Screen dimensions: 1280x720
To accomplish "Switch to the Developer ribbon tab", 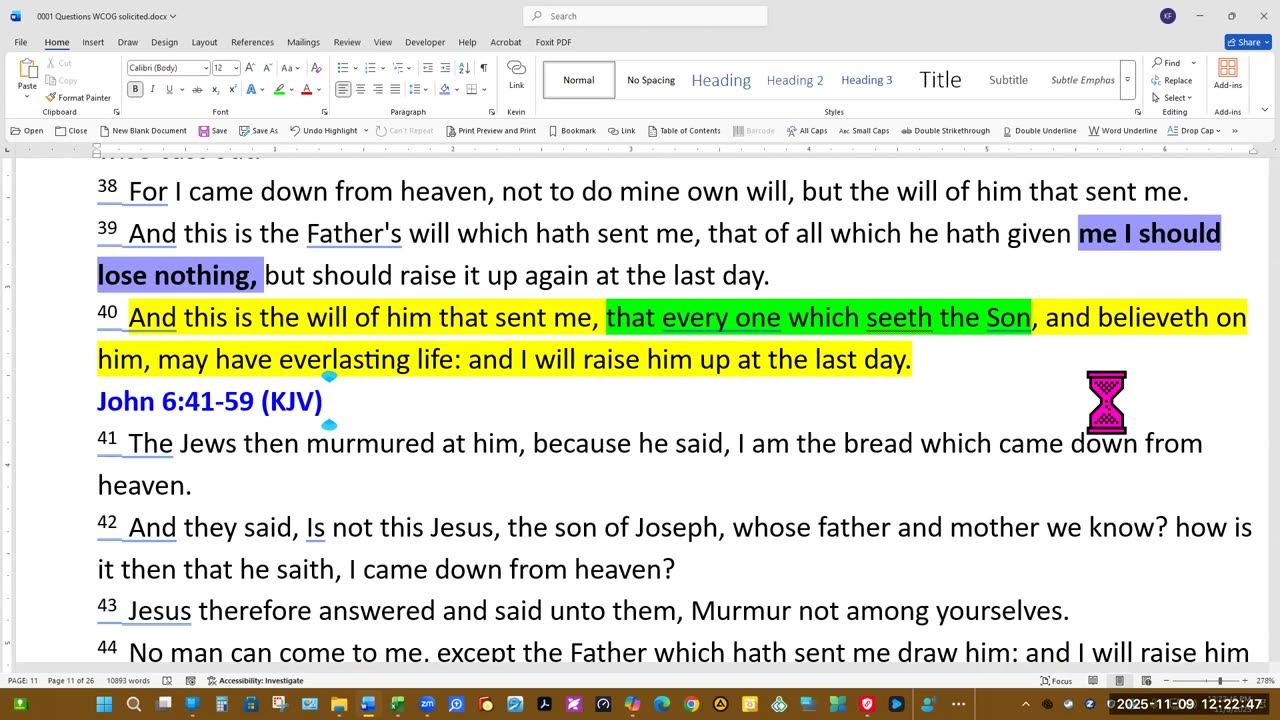I will [425, 42].
